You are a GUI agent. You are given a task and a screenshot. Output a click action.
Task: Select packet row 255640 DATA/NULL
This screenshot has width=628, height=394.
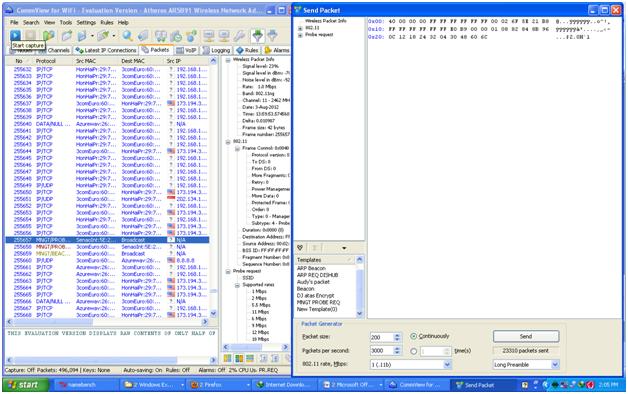[107, 124]
